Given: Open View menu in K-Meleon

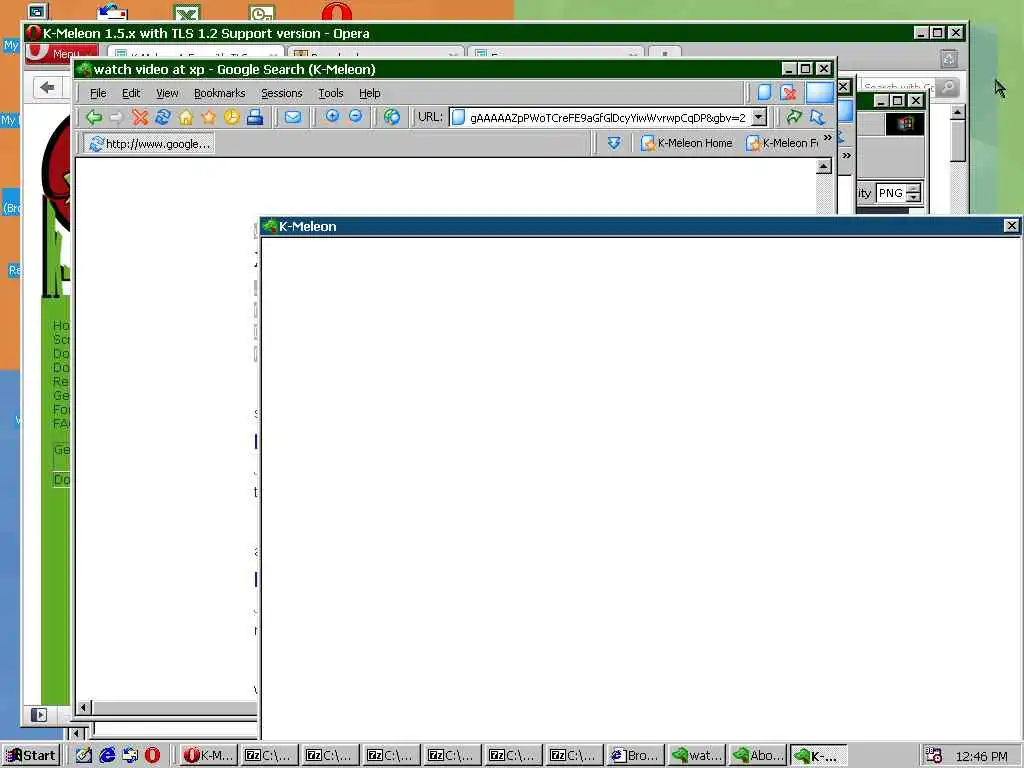Looking at the screenshot, I should click(167, 93).
